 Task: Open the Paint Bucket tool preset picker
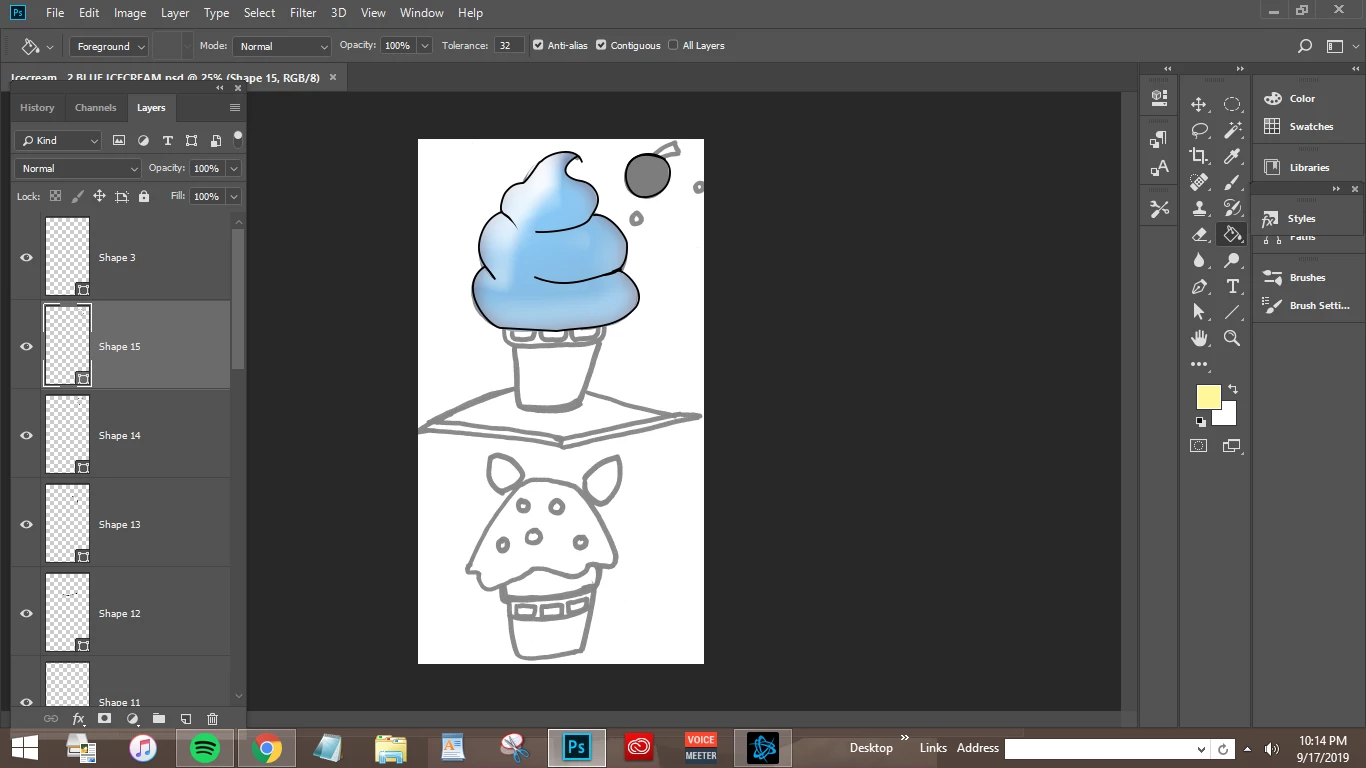36,46
